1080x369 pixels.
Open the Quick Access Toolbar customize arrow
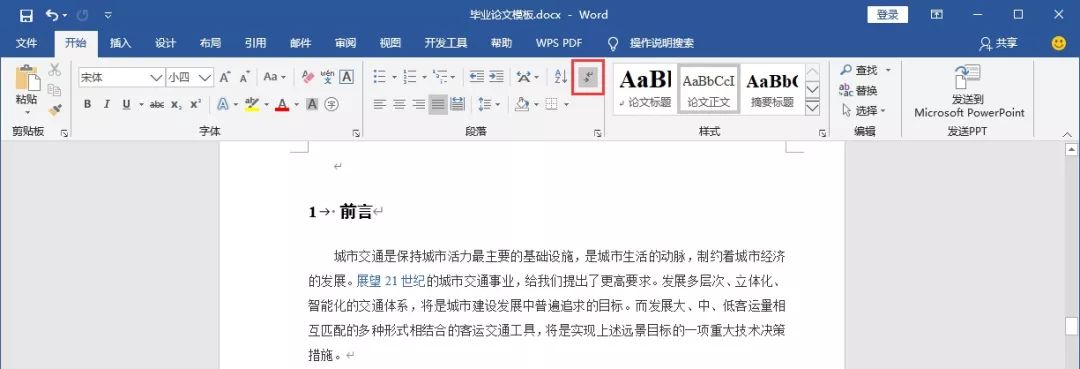point(108,14)
